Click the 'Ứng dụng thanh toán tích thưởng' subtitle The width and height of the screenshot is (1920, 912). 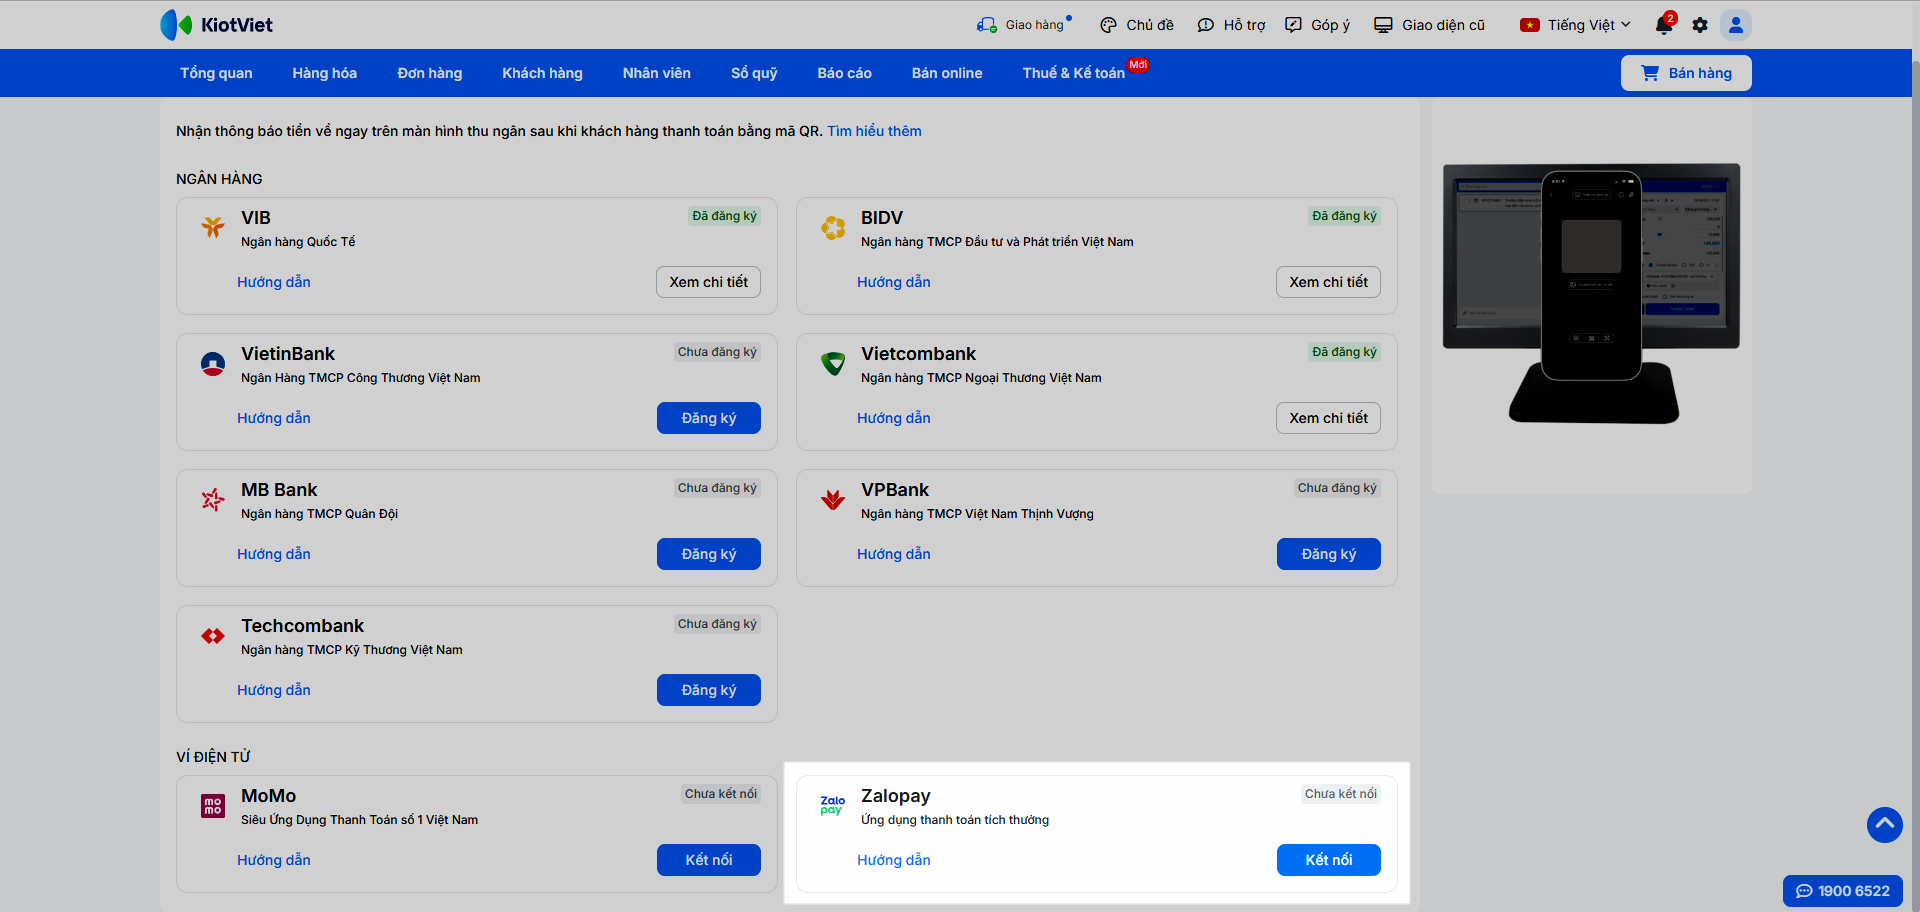click(x=955, y=820)
